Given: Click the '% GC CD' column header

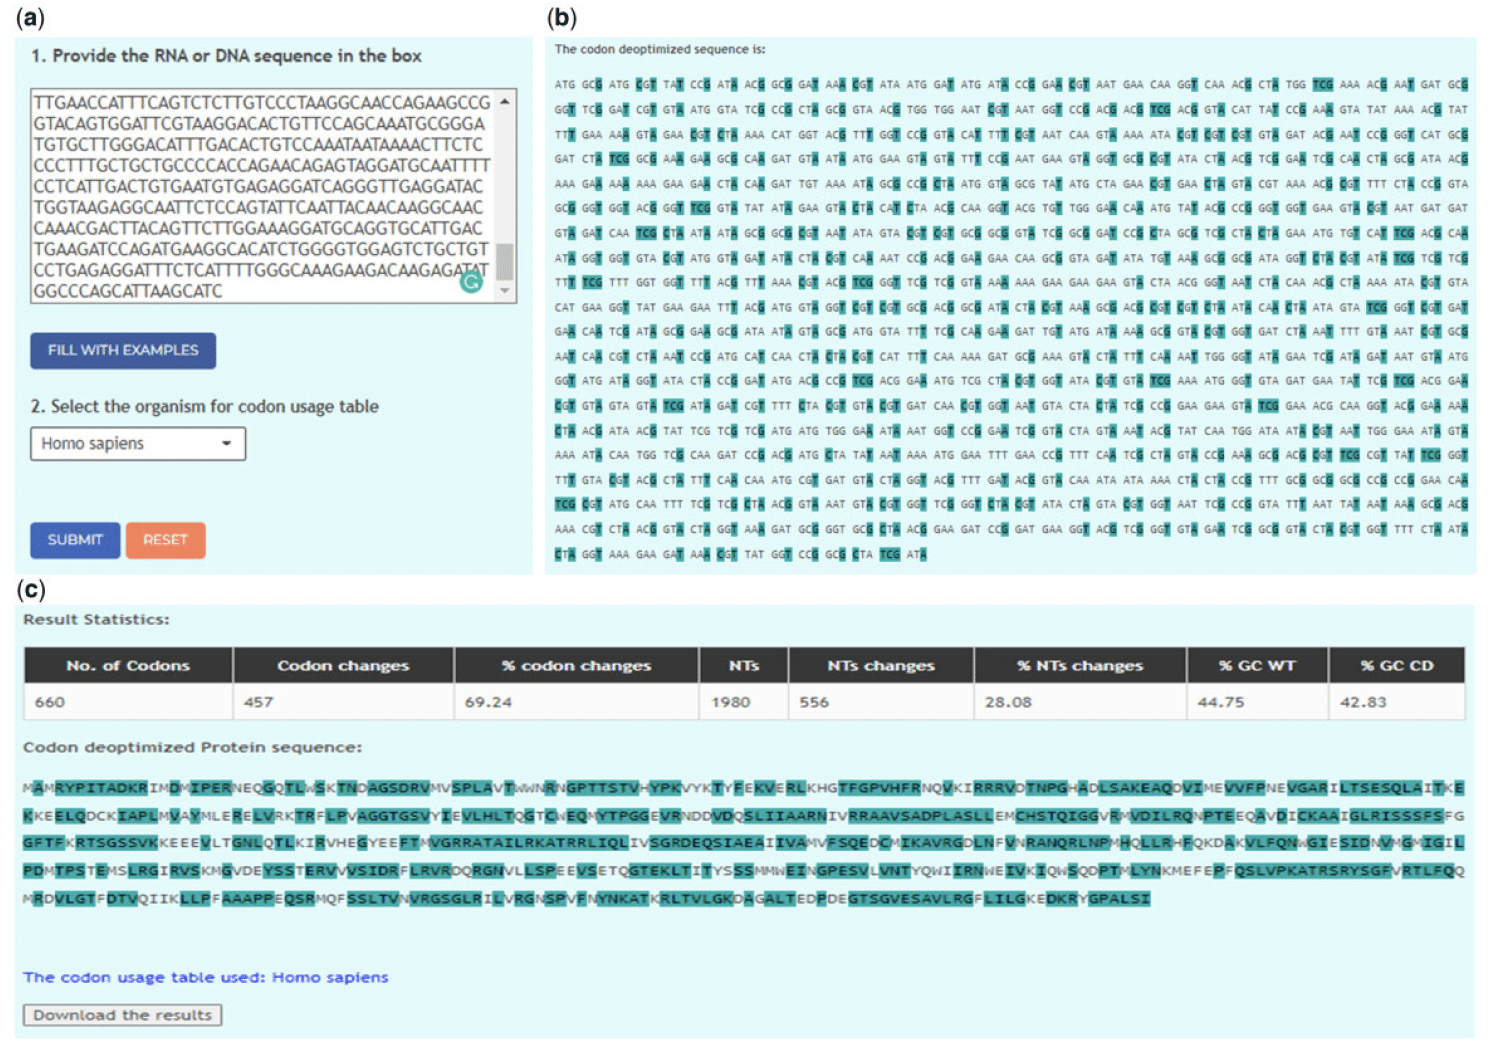Looking at the screenshot, I should (x=1398, y=665).
